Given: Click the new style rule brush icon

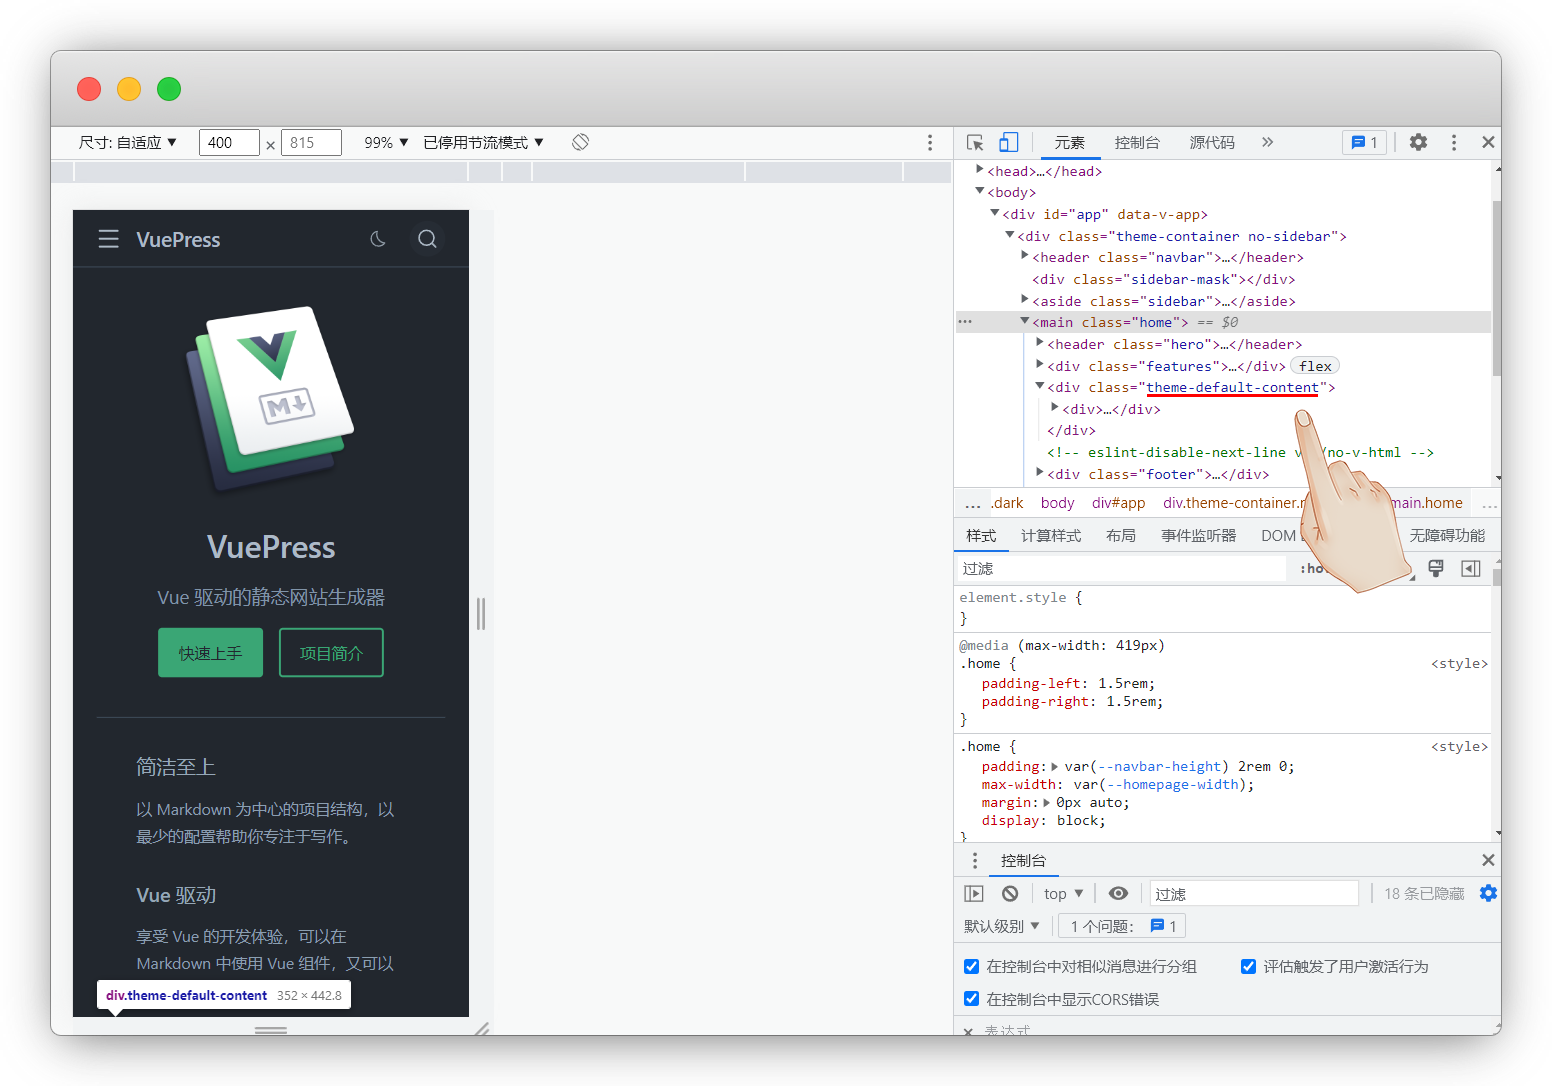Looking at the screenshot, I should point(1436,568).
